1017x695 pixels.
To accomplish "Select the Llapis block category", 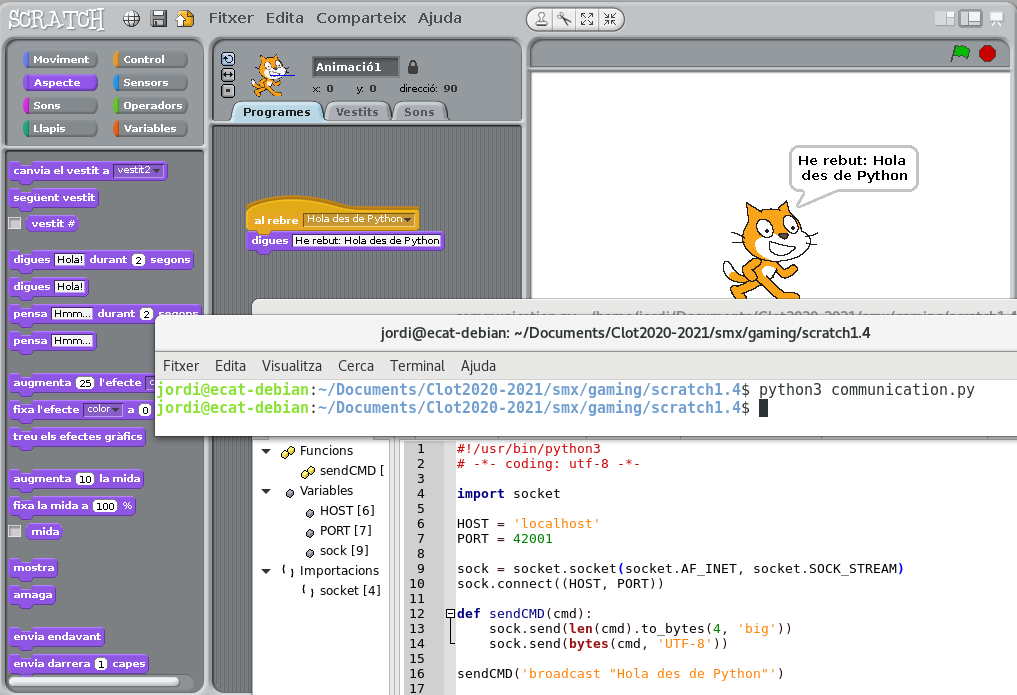I will [60, 128].
